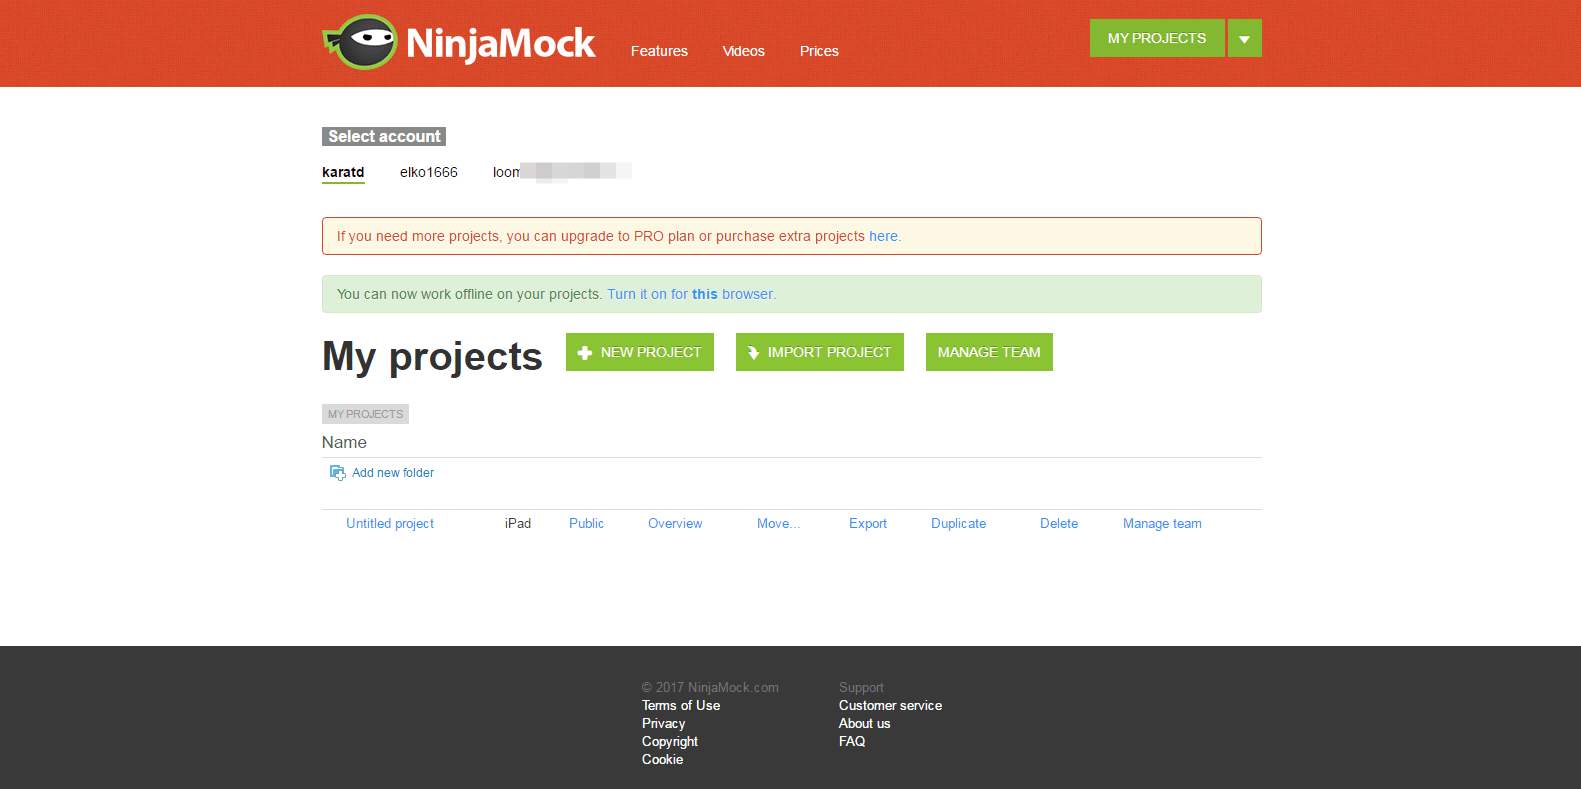This screenshot has height=789, width=1581.
Task: Switch to the elko1666 account
Action: [x=428, y=172]
